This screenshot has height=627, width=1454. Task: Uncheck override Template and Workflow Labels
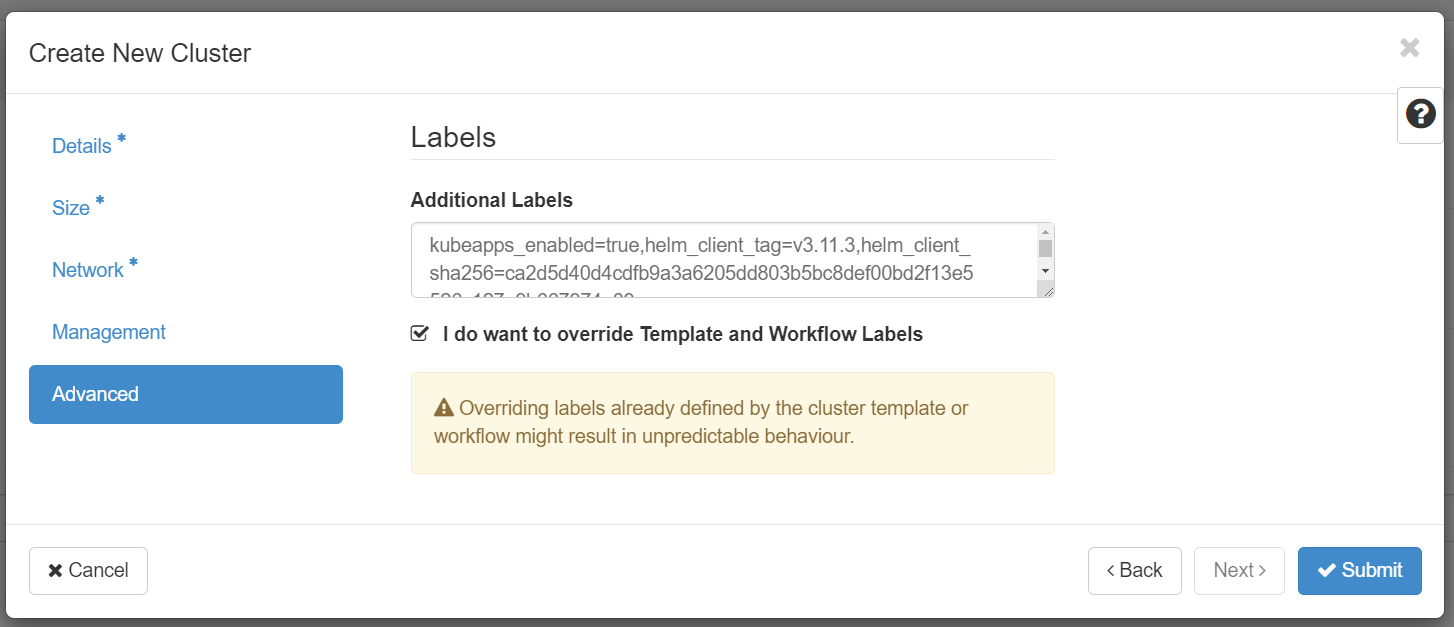tap(420, 334)
